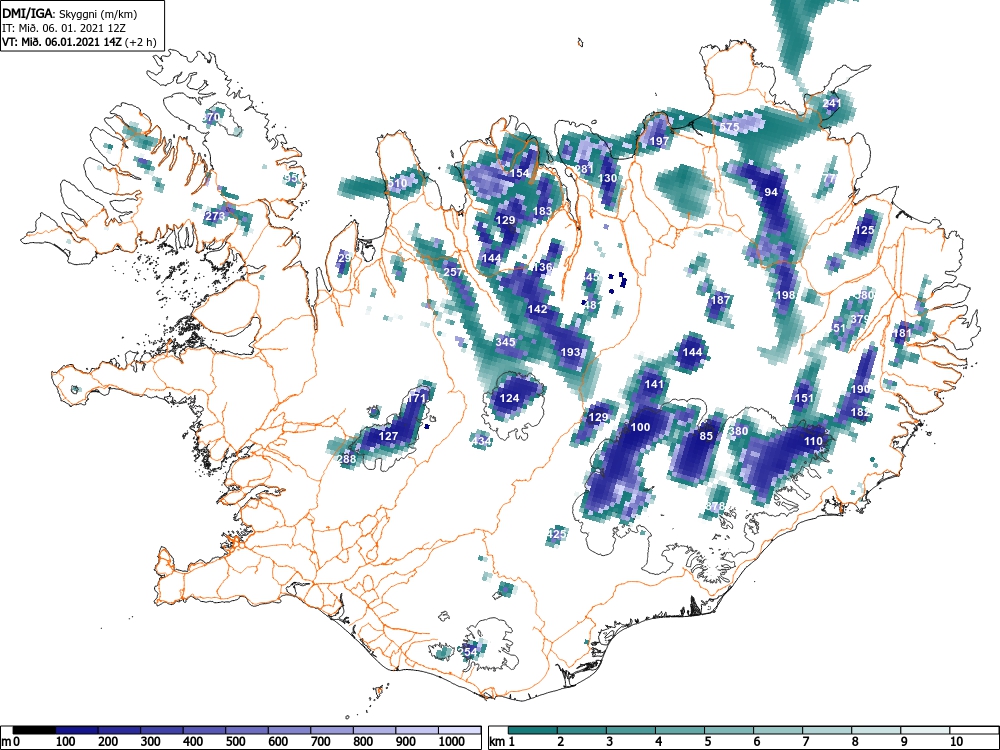Viewport: 1000px width, 750px height.
Task: Click the 197 visibility value on the map
Action: pyautogui.click(x=659, y=141)
